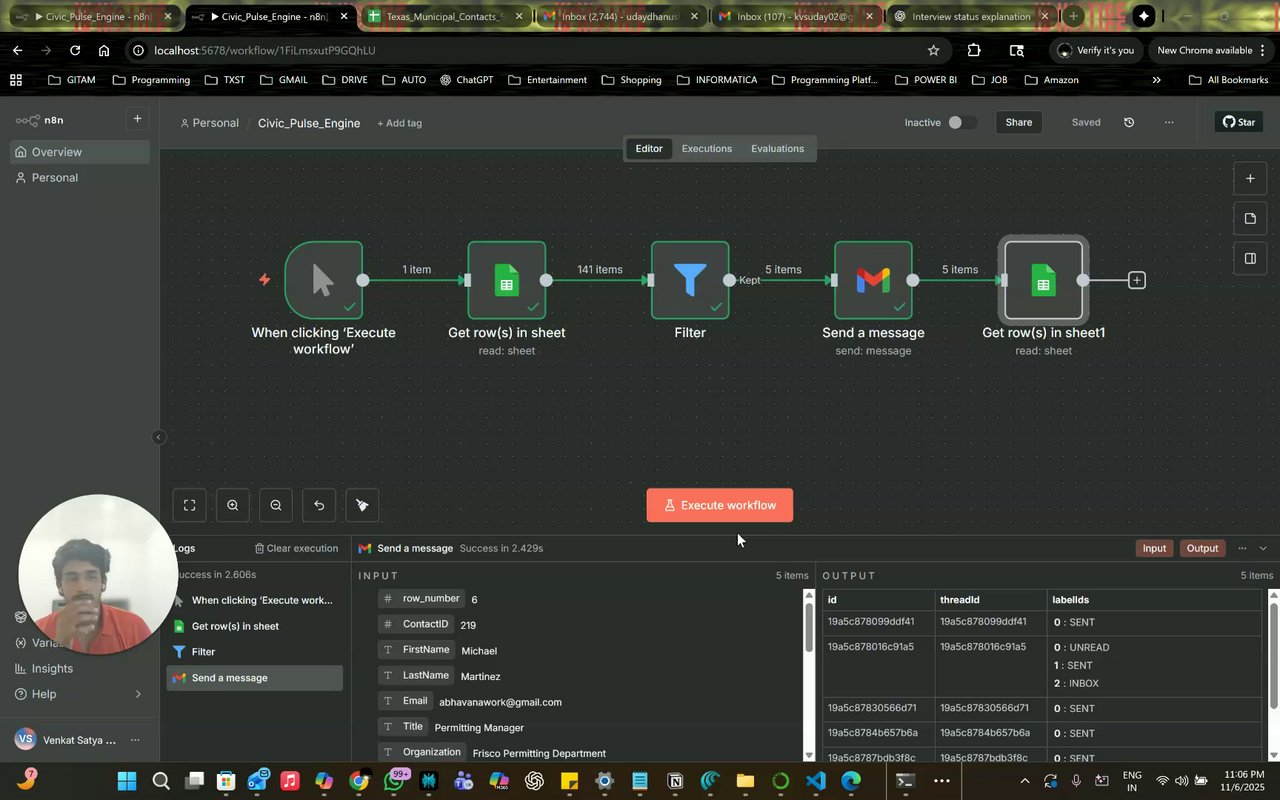The height and width of the screenshot is (800, 1280).
Task: Collapse the logs panel with chevron
Action: click(x=1263, y=548)
